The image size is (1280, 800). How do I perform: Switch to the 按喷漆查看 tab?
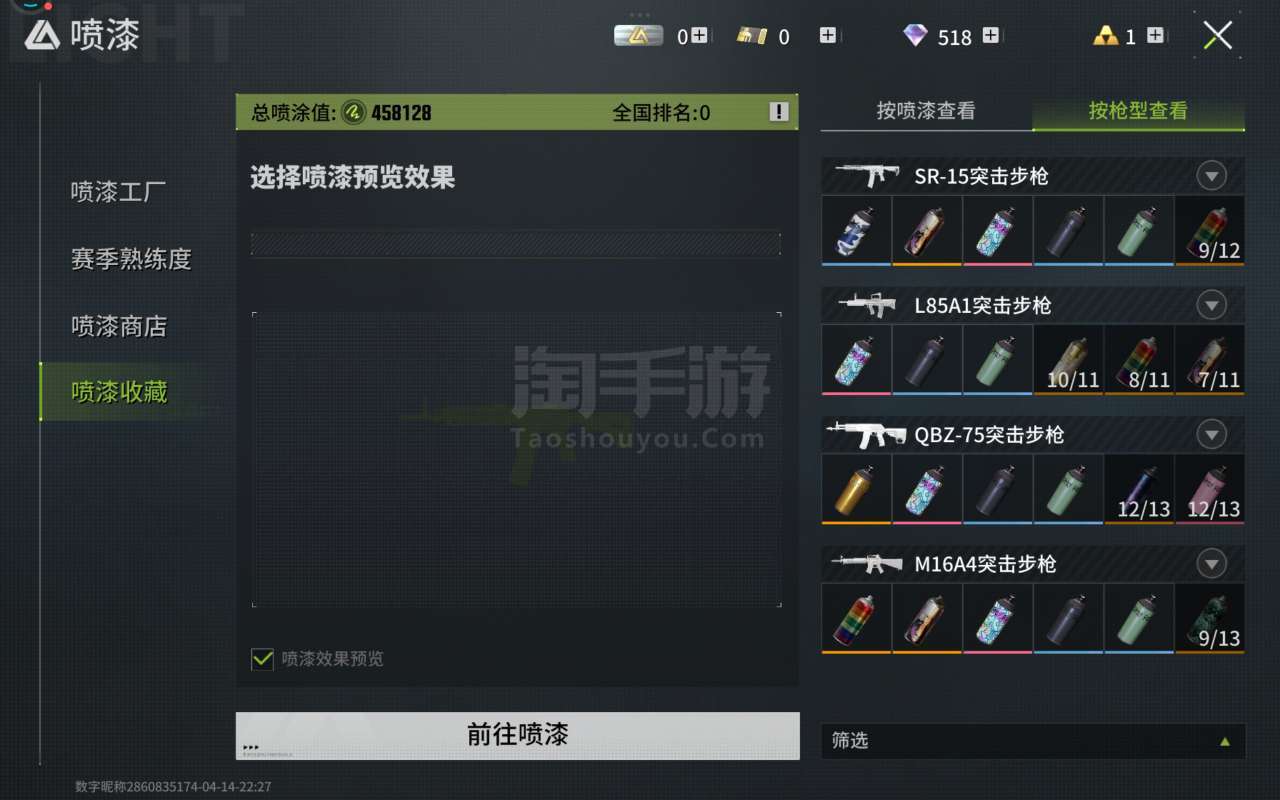tap(926, 111)
